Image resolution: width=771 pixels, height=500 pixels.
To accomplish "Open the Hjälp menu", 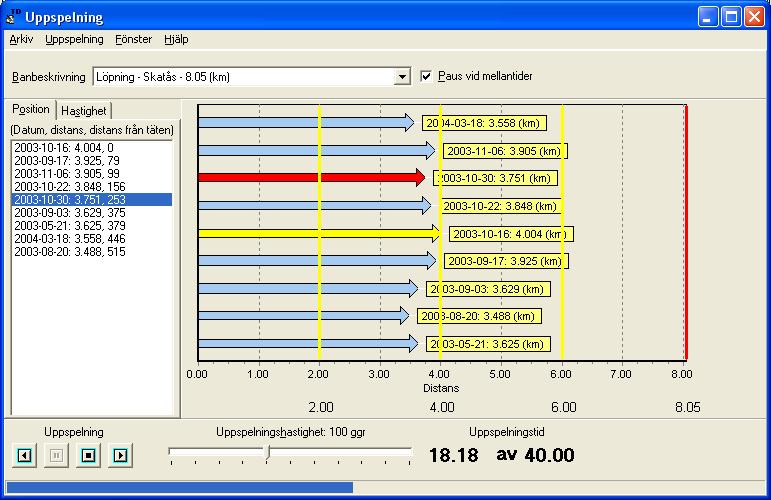I will point(176,39).
